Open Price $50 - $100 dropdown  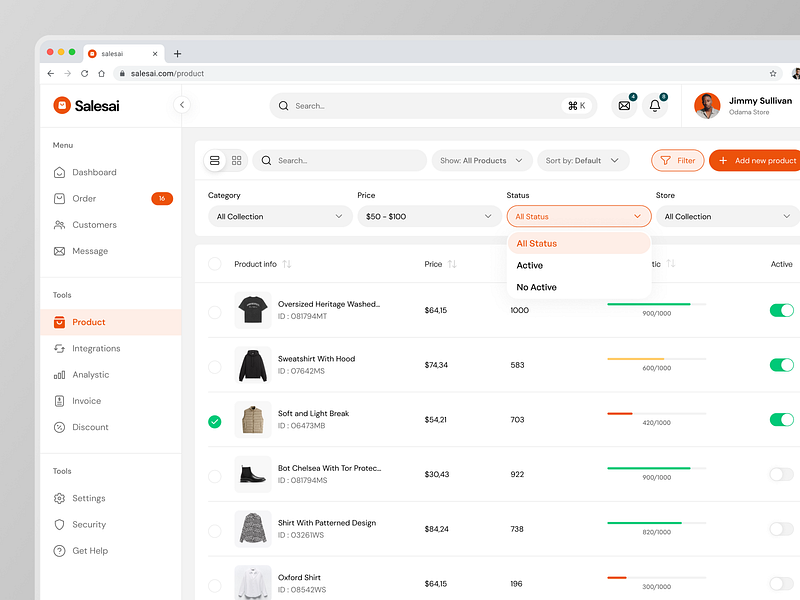point(430,216)
